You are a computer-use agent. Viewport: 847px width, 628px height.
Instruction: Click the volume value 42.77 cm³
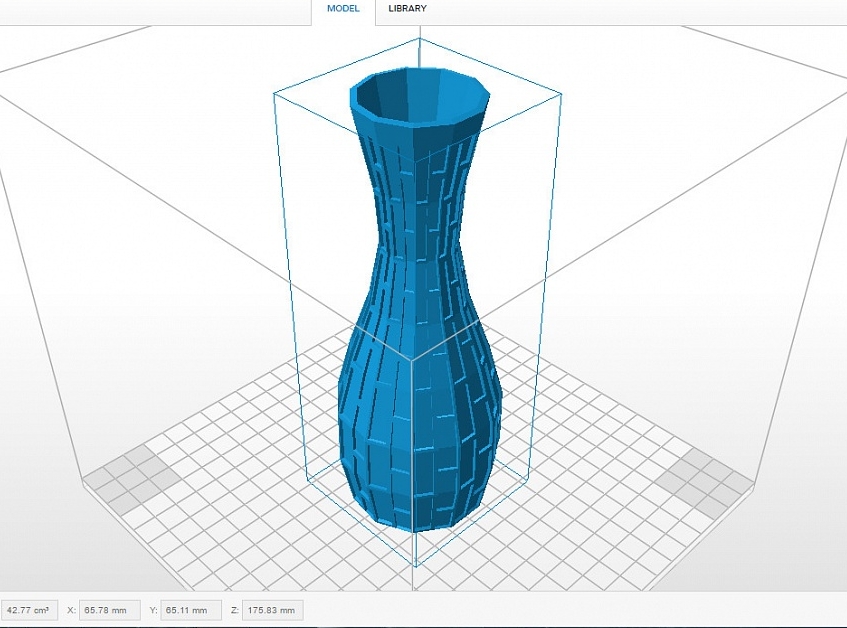(28, 610)
